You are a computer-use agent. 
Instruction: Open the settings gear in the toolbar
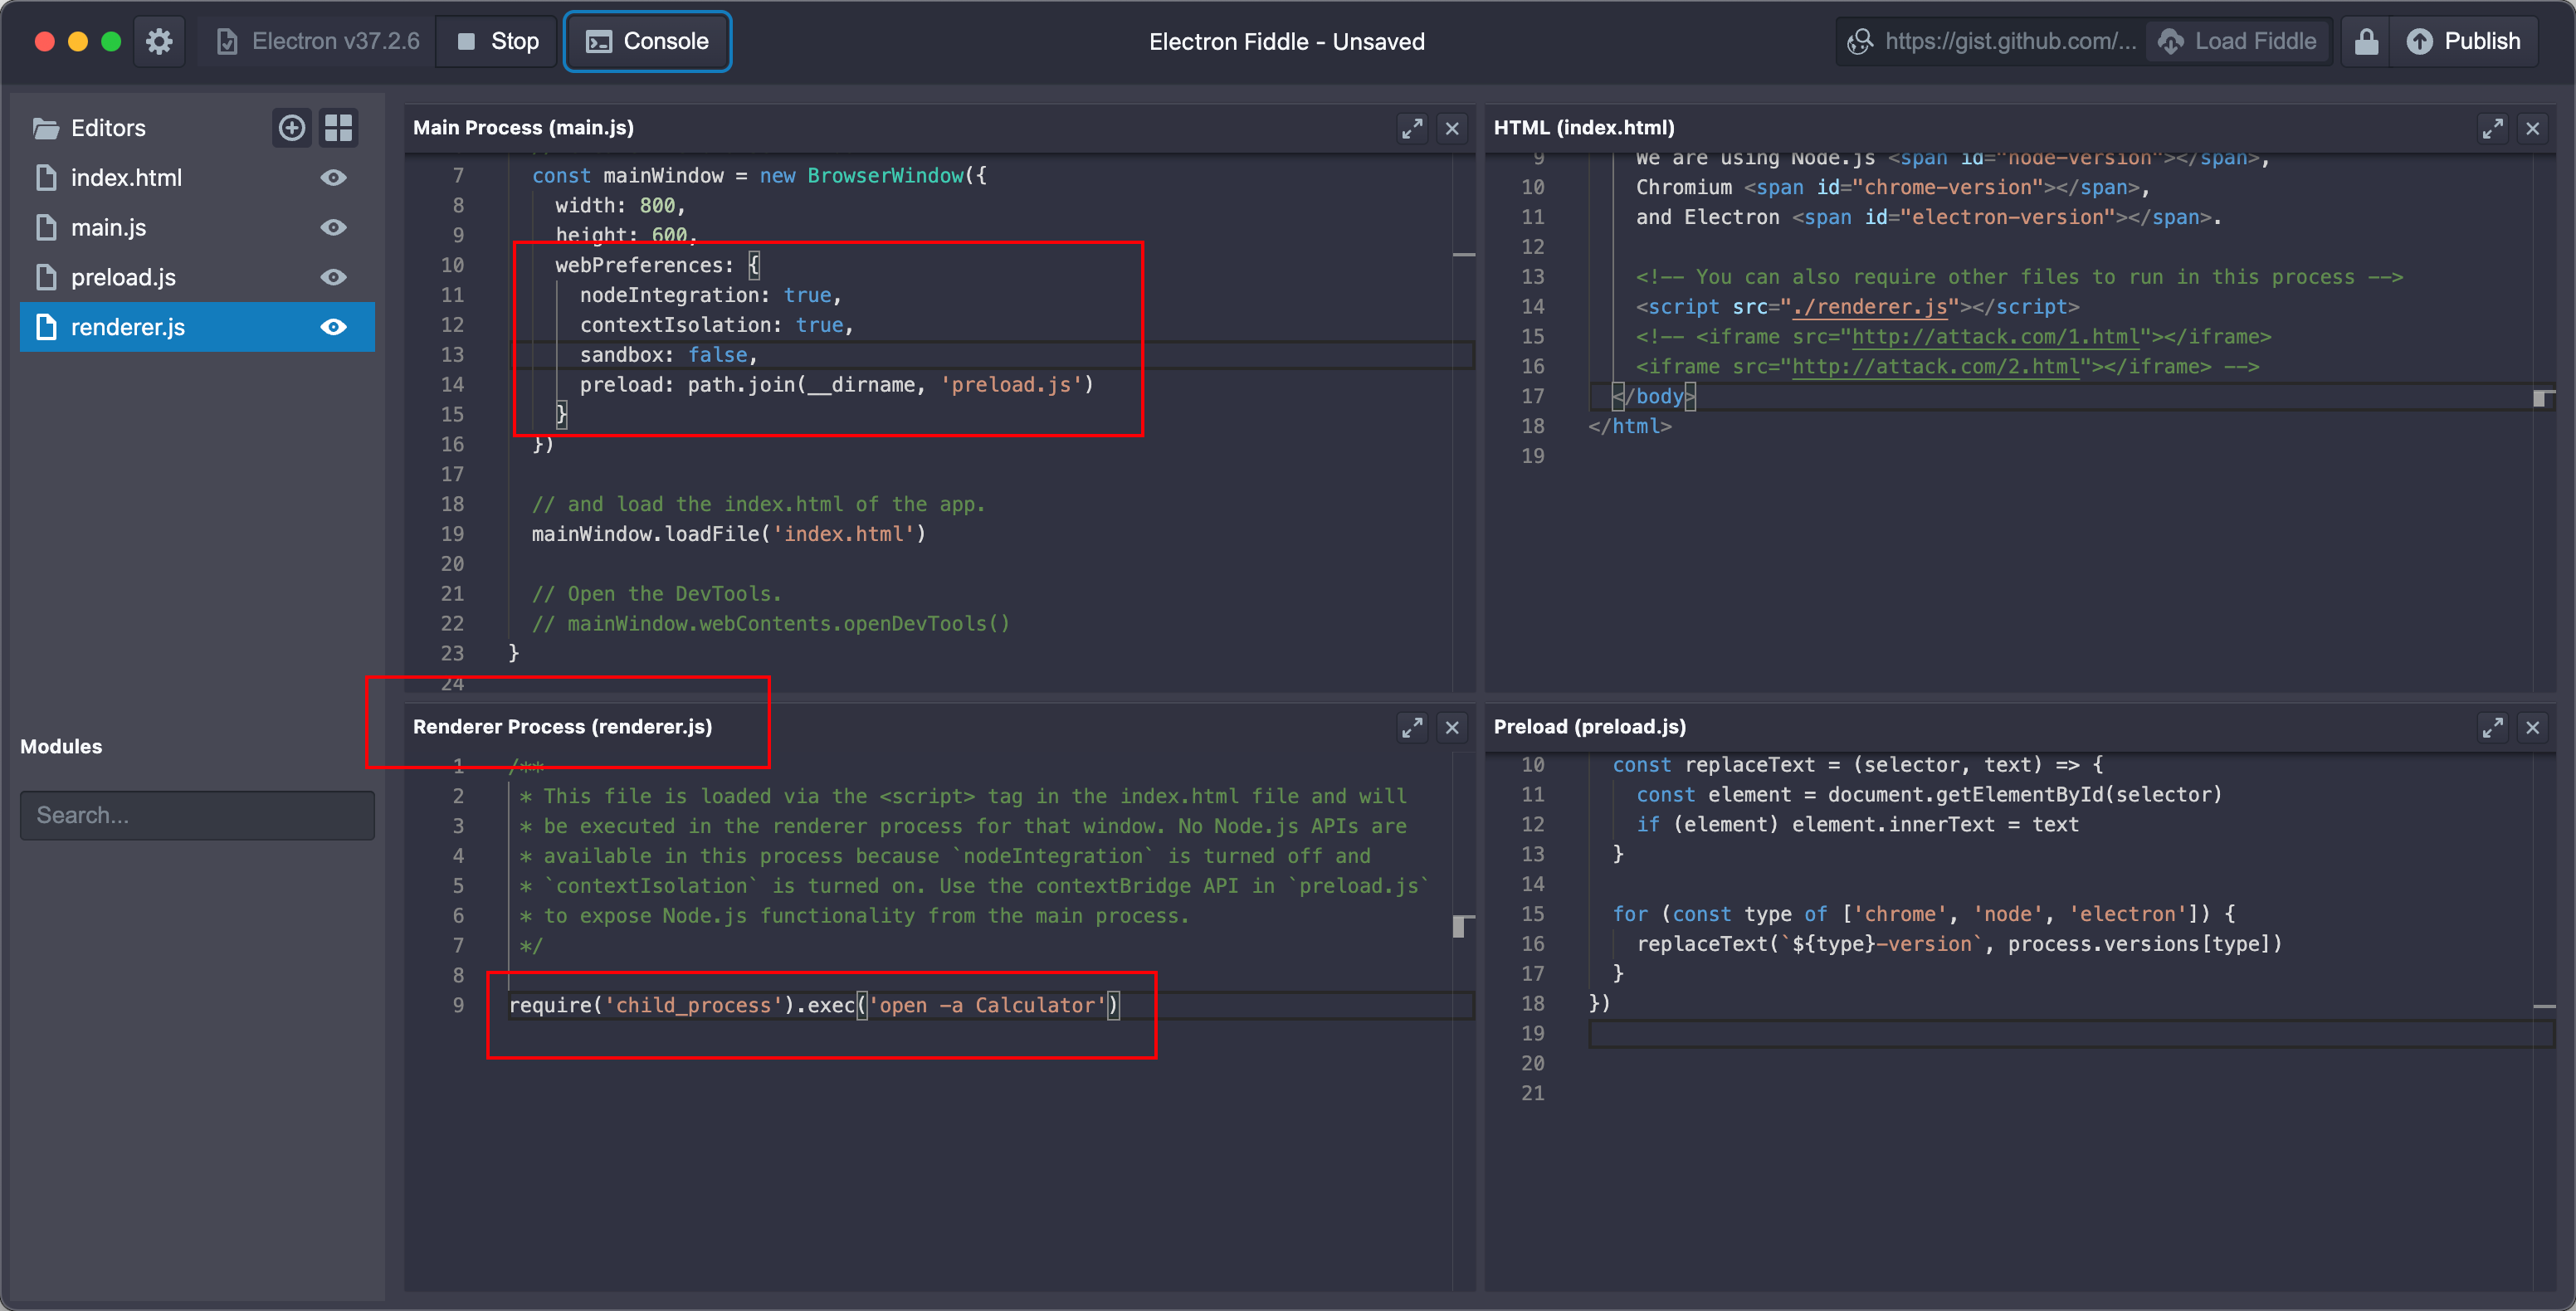tap(159, 42)
